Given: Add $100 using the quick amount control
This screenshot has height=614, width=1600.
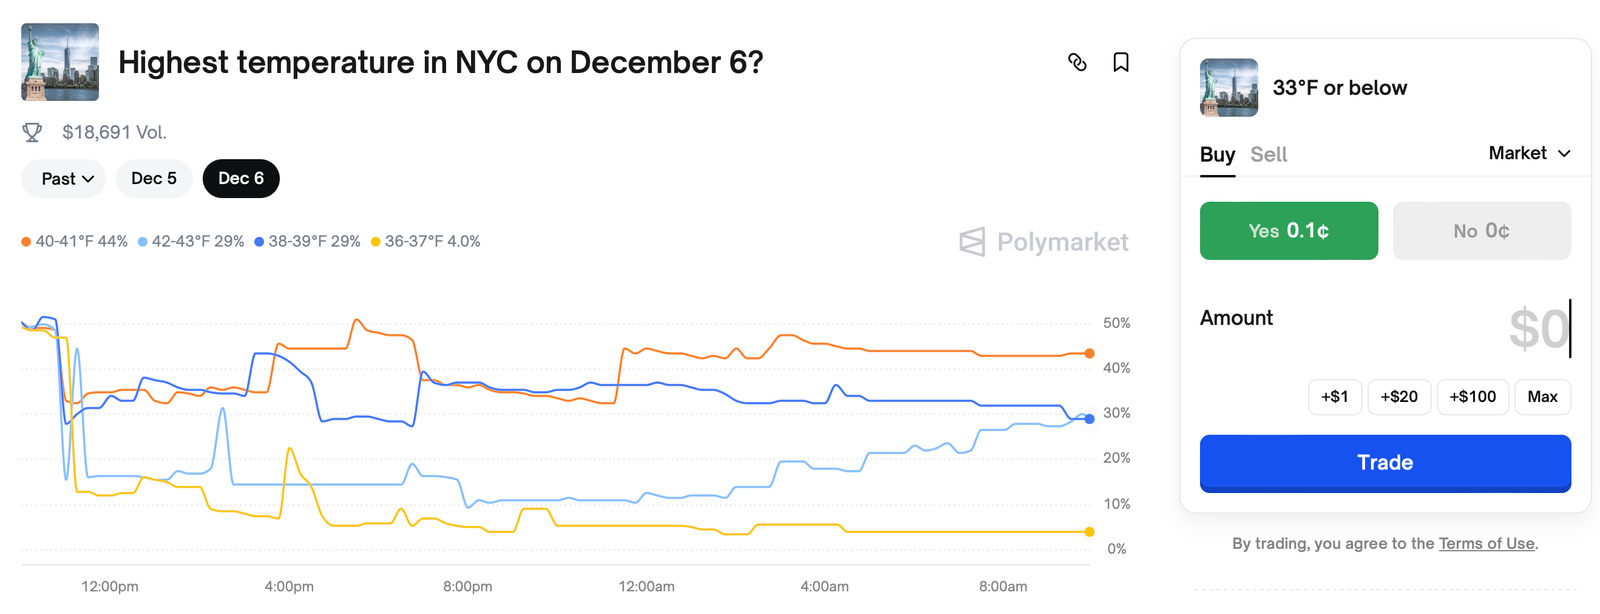Looking at the screenshot, I should (1472, 396).
